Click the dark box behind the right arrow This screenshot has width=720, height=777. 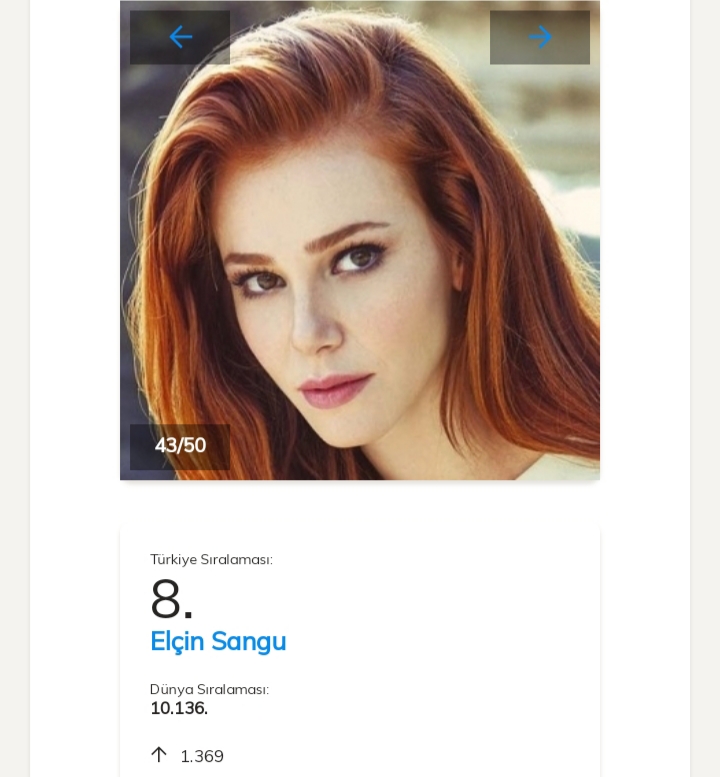(503, 52)
